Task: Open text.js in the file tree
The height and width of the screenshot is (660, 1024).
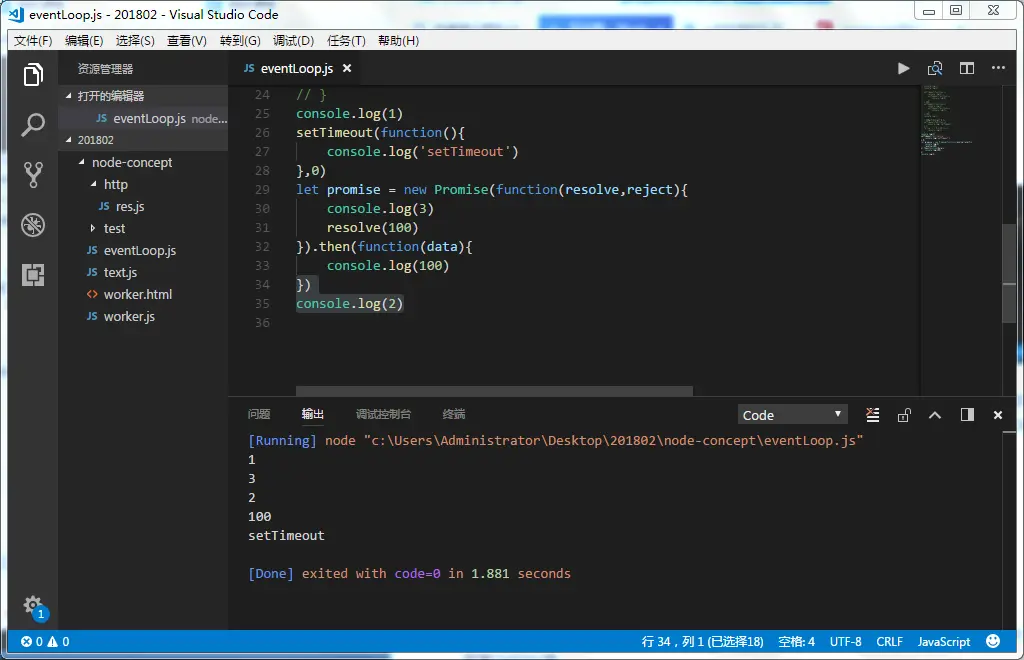Action: (x=120, y=273)
